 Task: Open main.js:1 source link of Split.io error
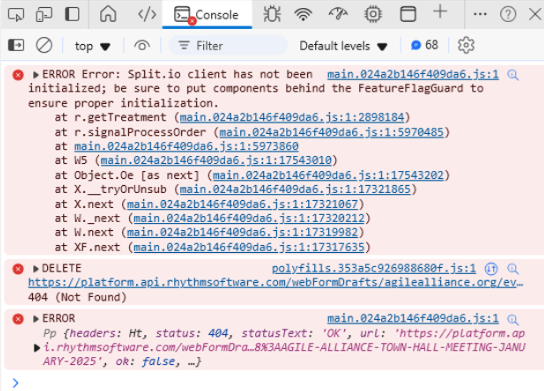click(413, 74)
